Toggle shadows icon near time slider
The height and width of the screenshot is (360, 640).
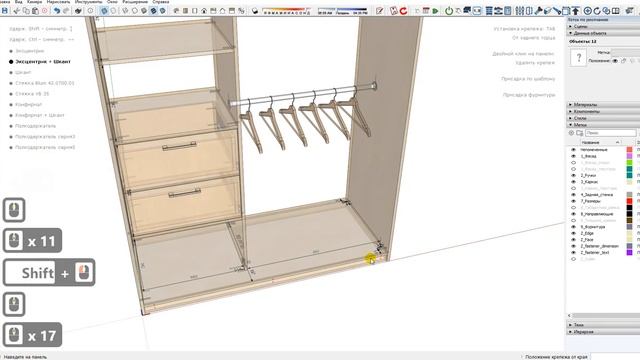coord(255,11)
